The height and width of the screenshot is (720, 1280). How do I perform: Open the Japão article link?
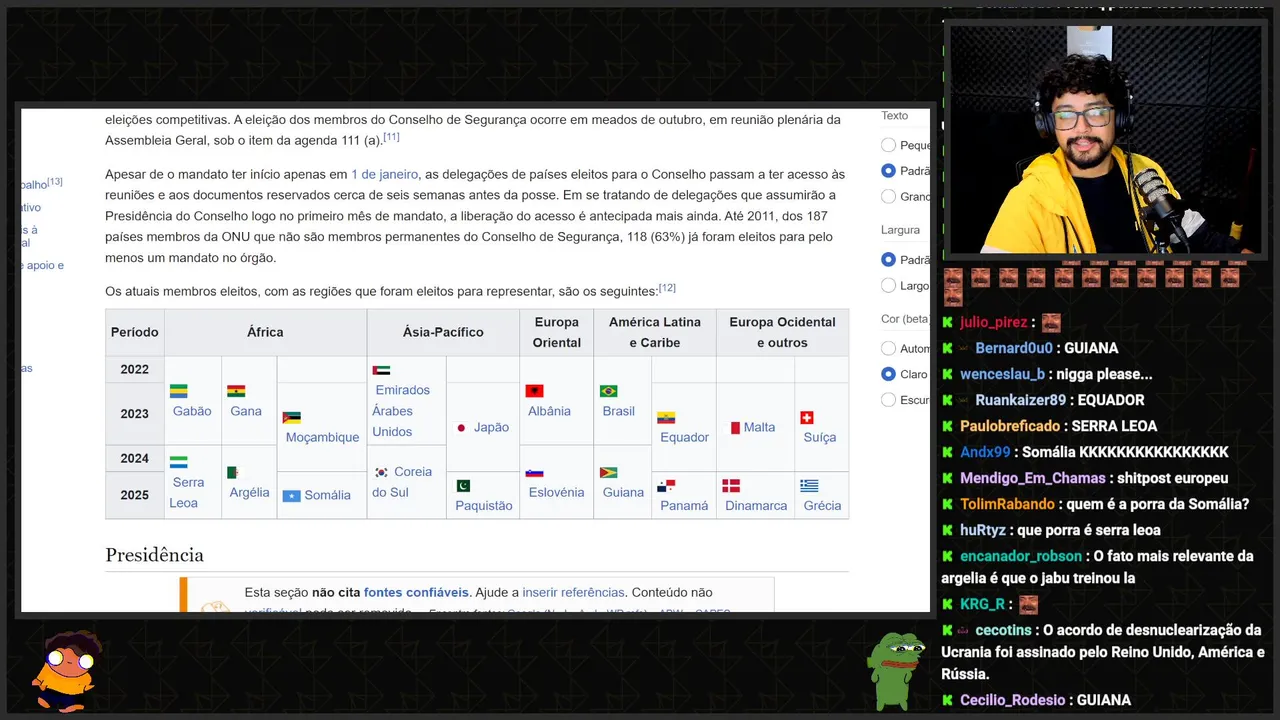pos(491,427)
